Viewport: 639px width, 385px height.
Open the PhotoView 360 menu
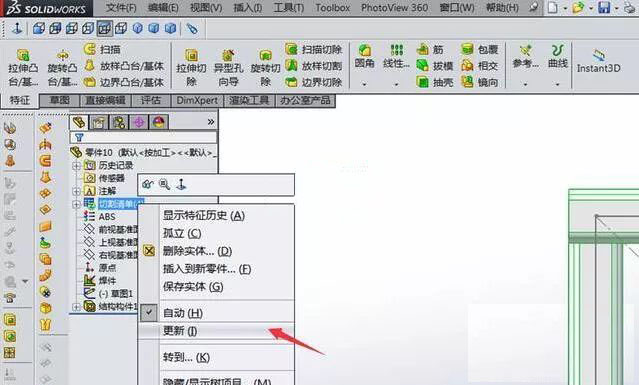click(394, 8)
